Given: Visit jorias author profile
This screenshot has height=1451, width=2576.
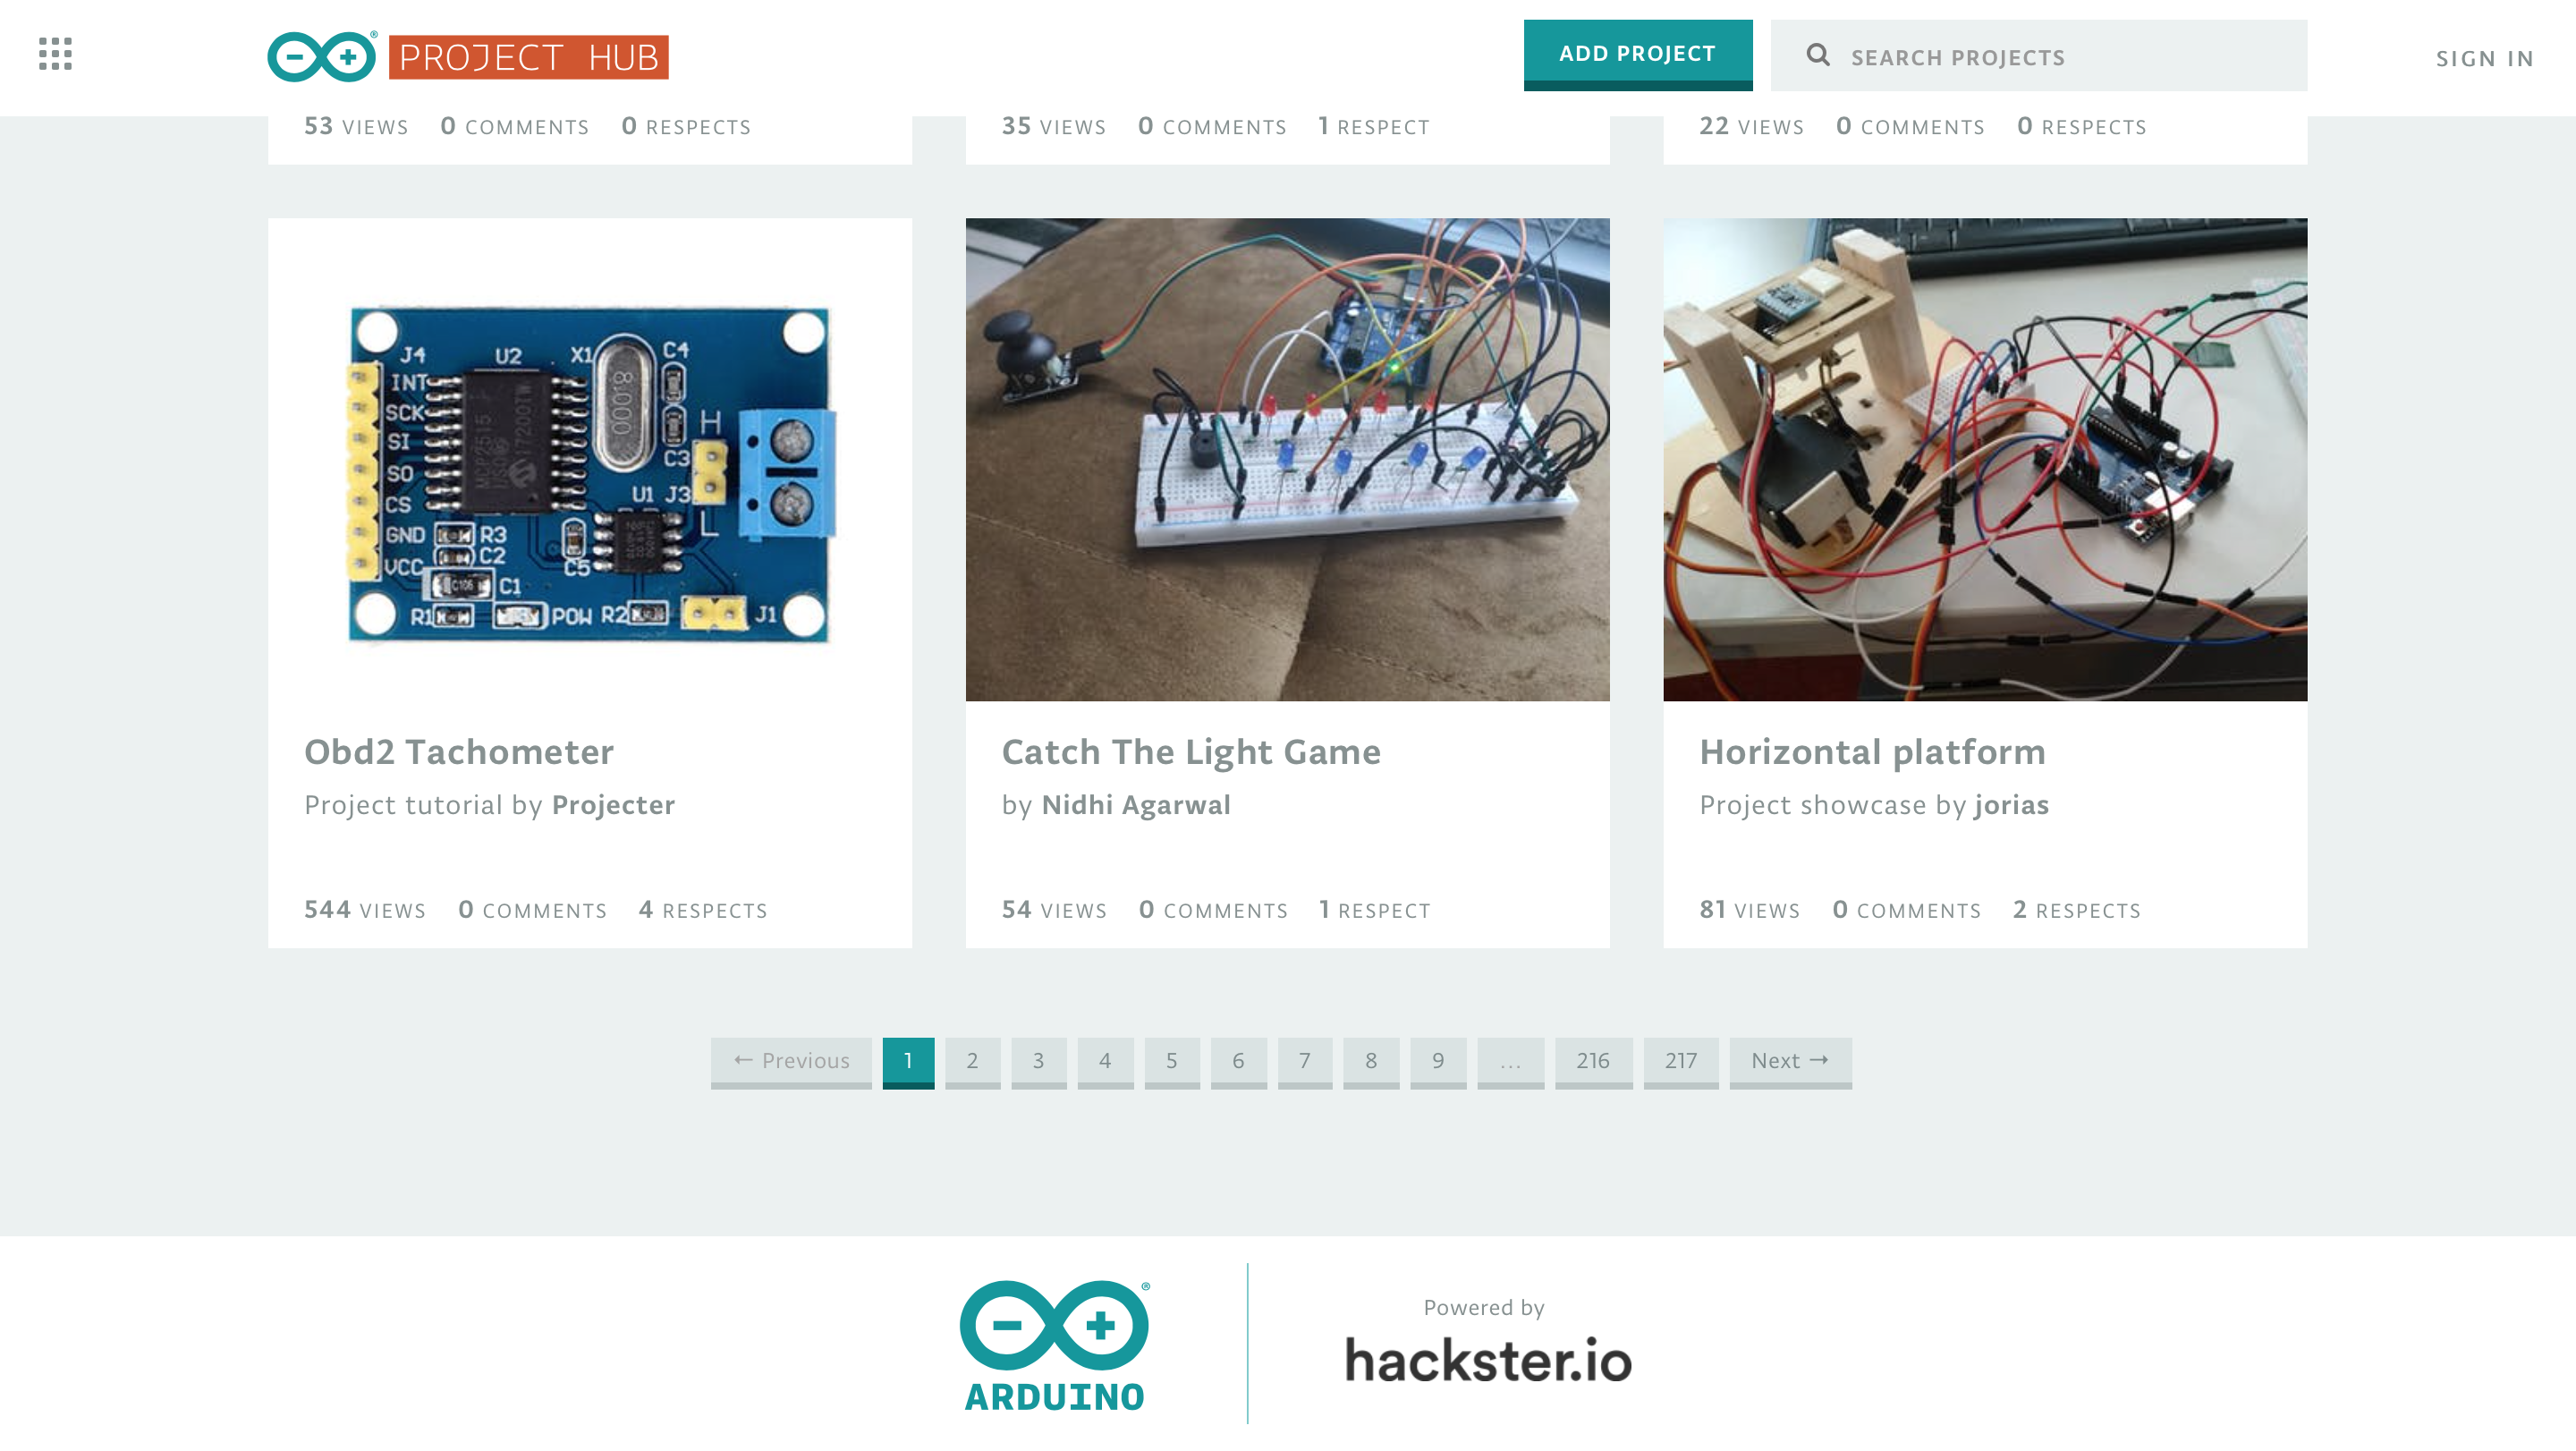Looking at the screenshot, I should pos(2011,805).
